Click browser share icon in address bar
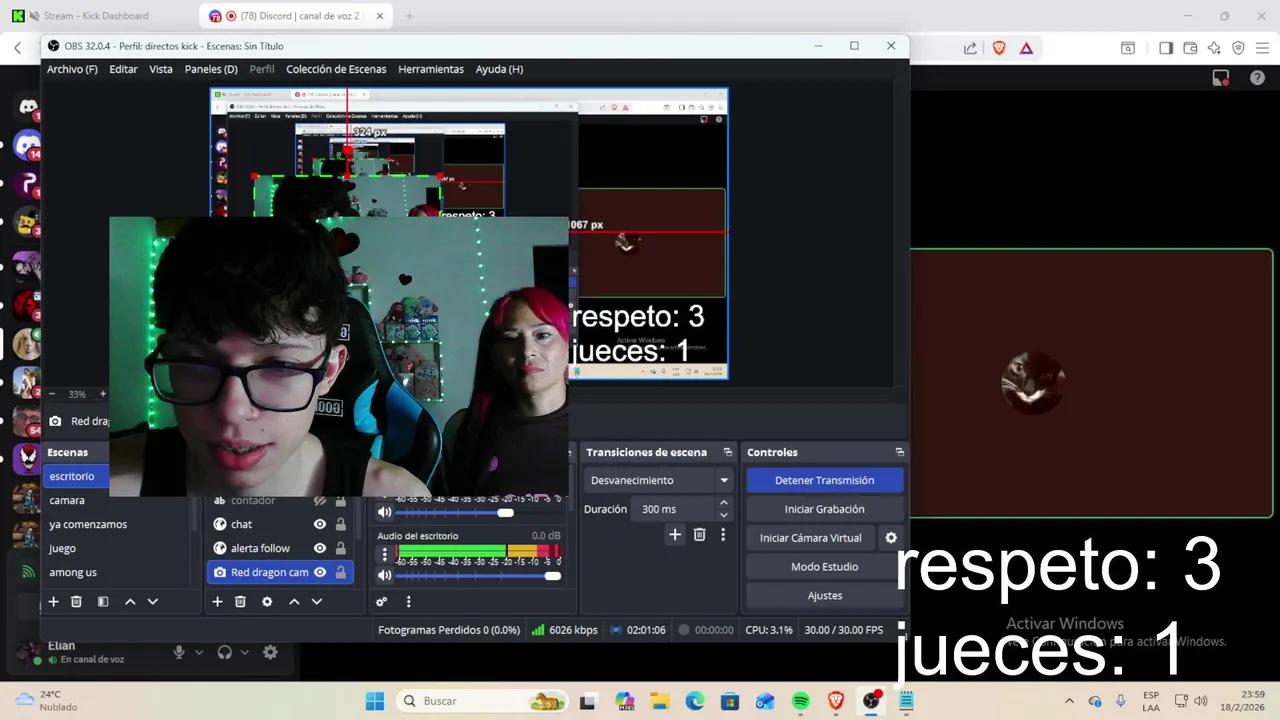 click(x=970, y=48)
